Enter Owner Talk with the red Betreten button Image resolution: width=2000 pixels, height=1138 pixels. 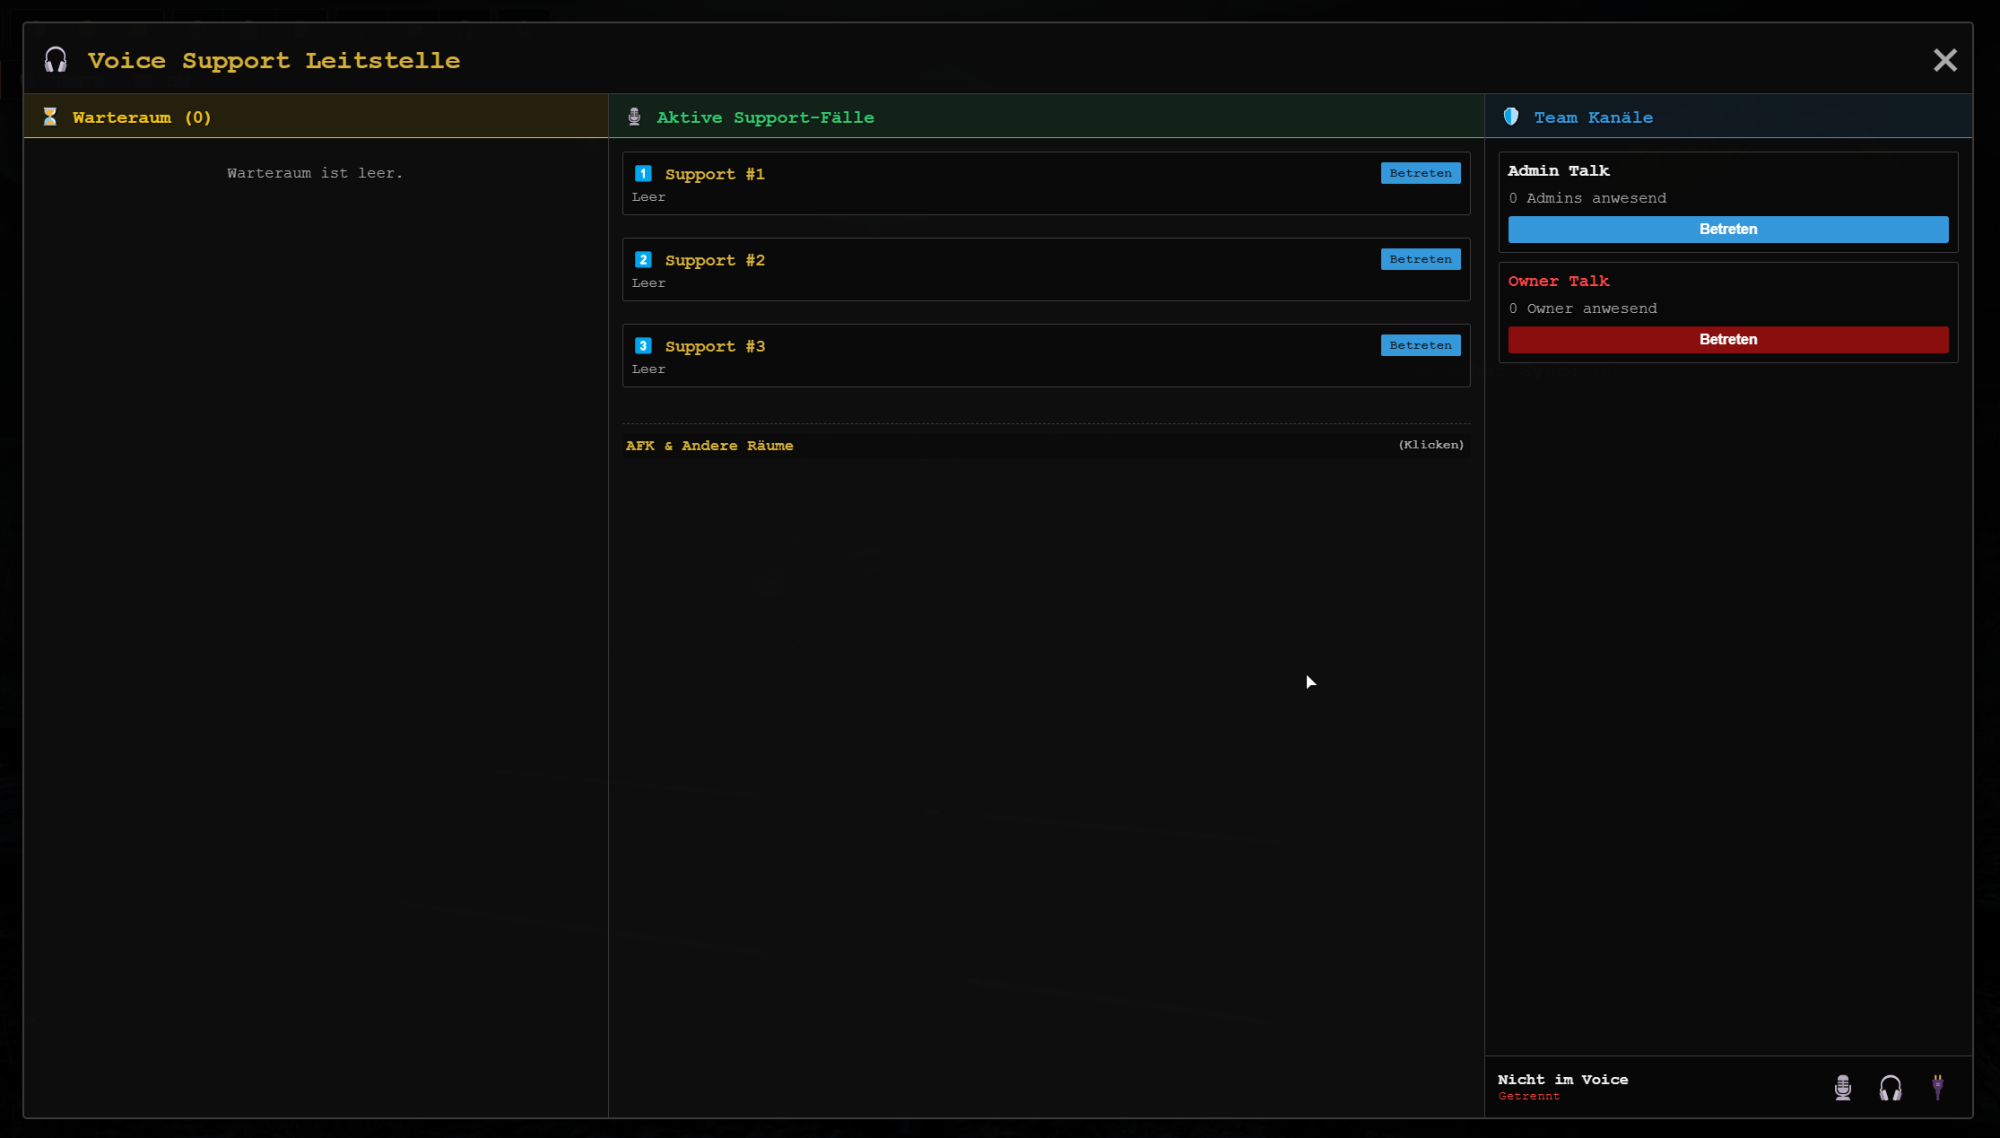coord(1728,339)
